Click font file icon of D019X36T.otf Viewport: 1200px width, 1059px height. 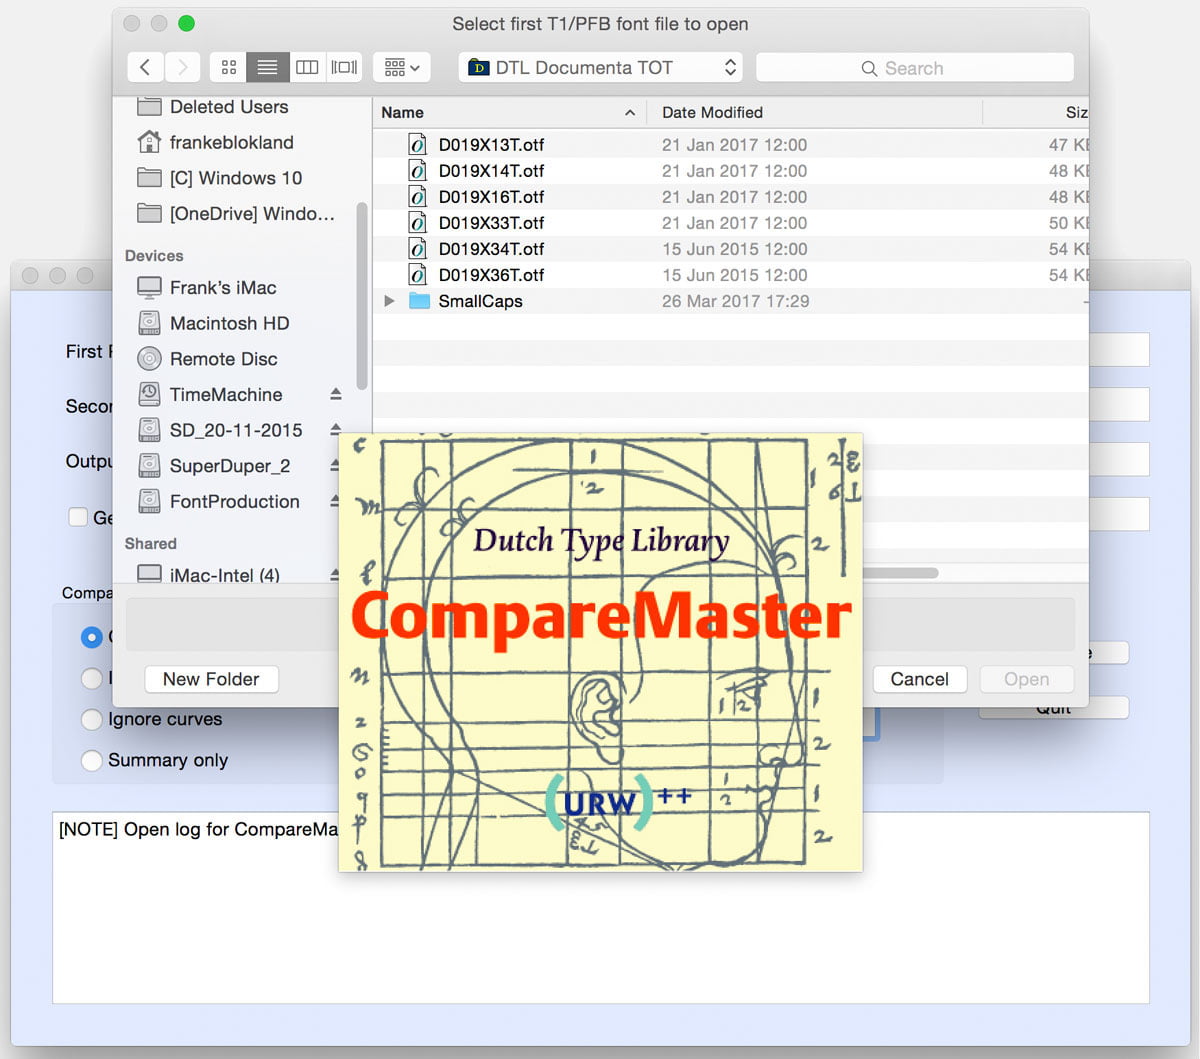pyautogui.click(x=418, y=275)
